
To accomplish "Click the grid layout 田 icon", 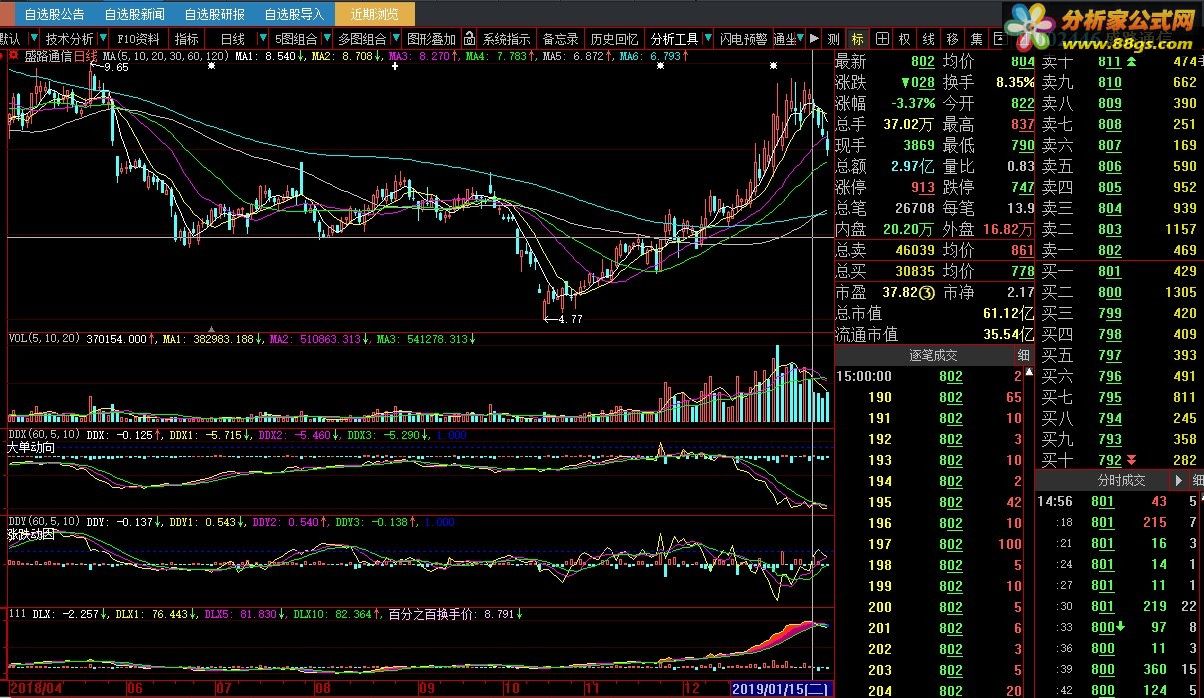I will point(881,39).
